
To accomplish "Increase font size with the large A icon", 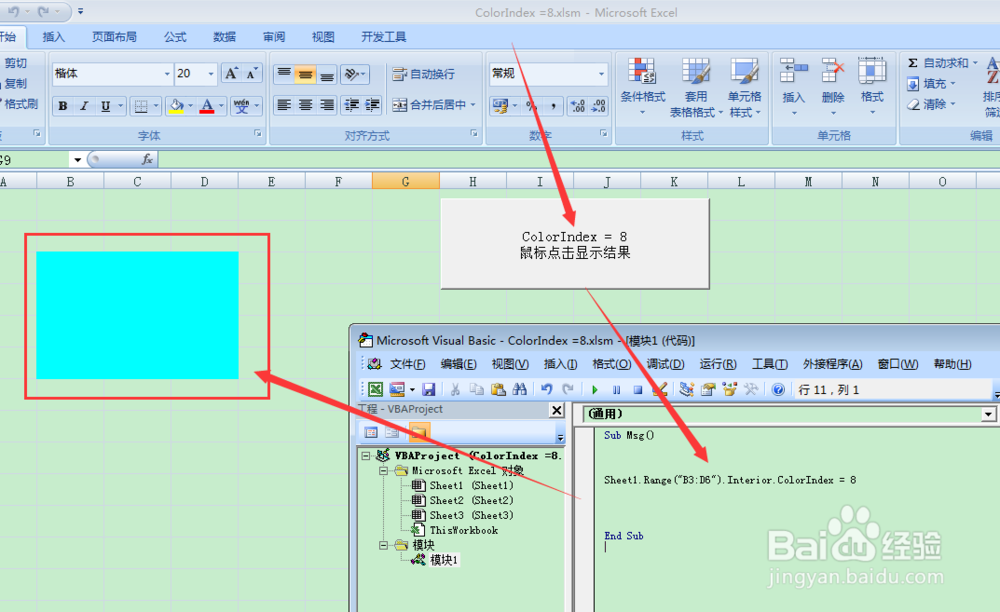I will [232, 74].
